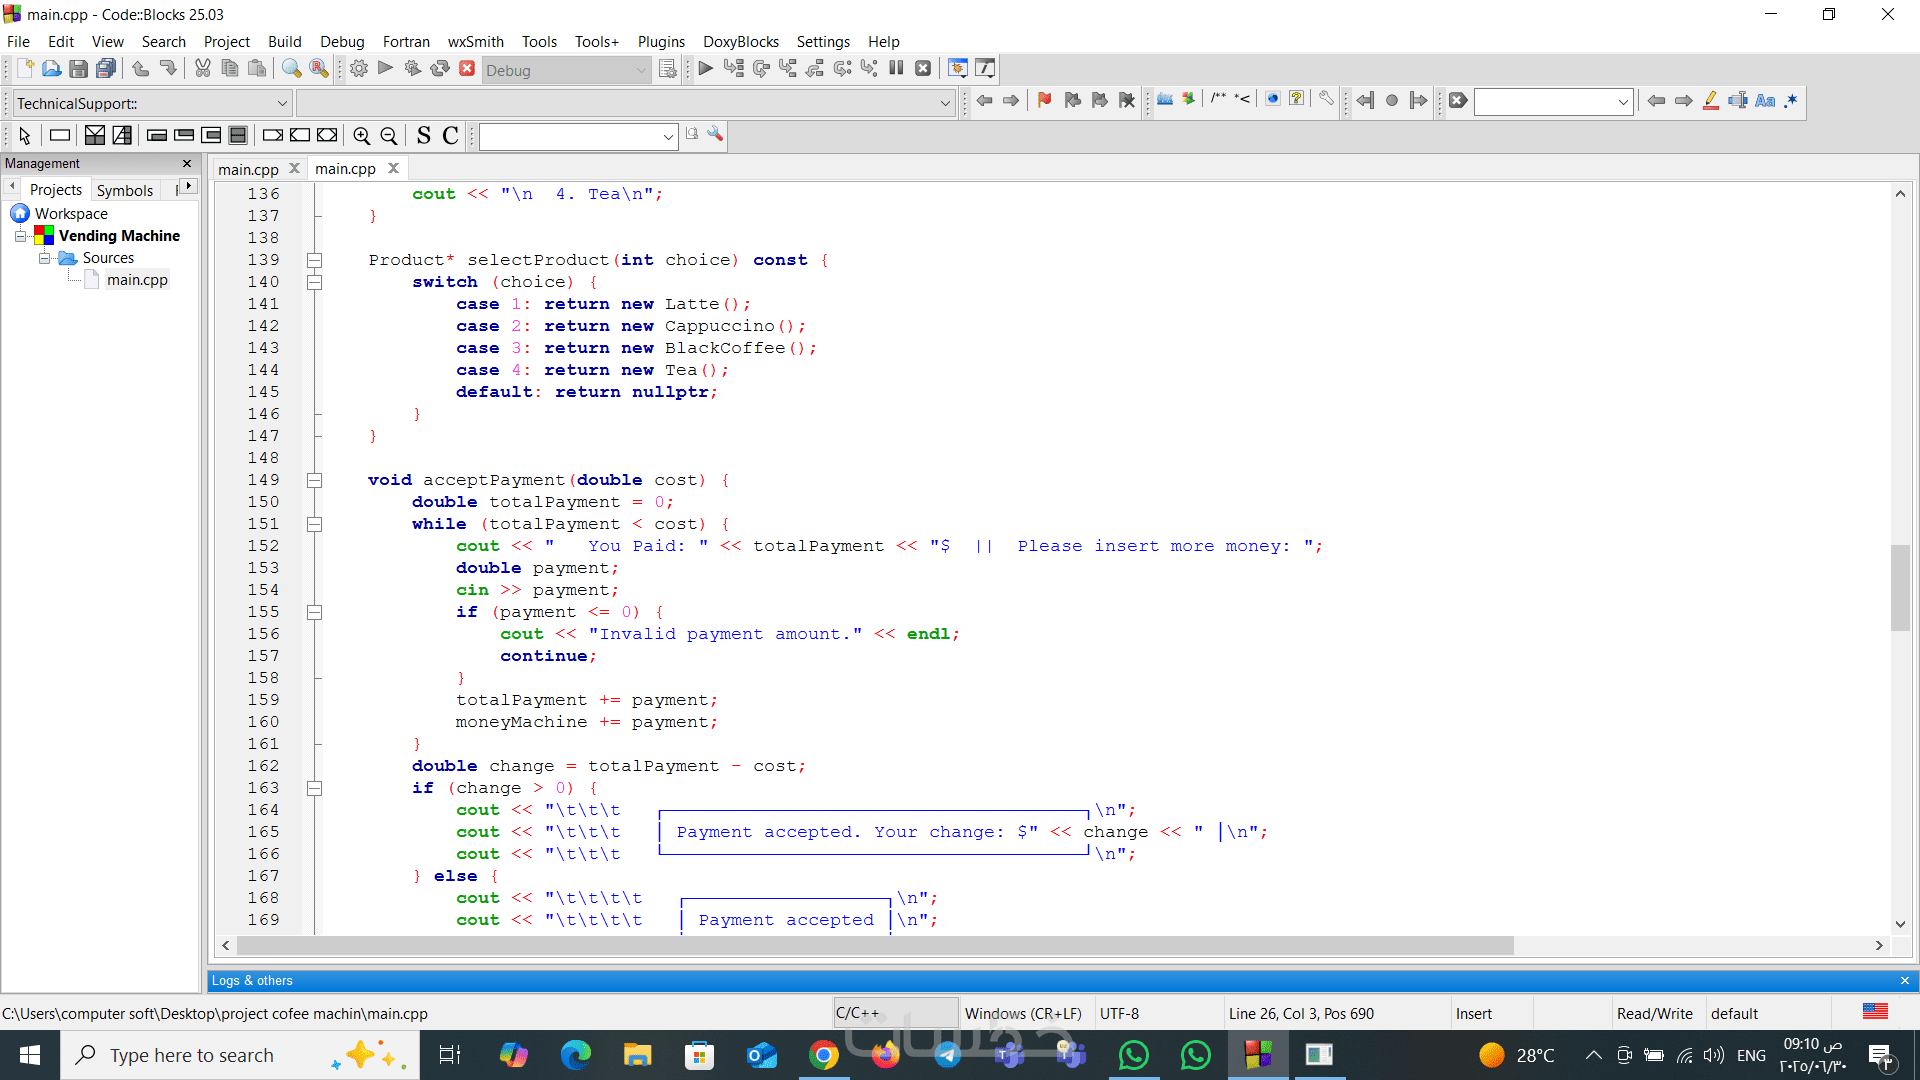Image resolution: width=1920 pixels, height=1080 pixels.
Task: Run the project with green play icon
Action: (x=385, y=69)
